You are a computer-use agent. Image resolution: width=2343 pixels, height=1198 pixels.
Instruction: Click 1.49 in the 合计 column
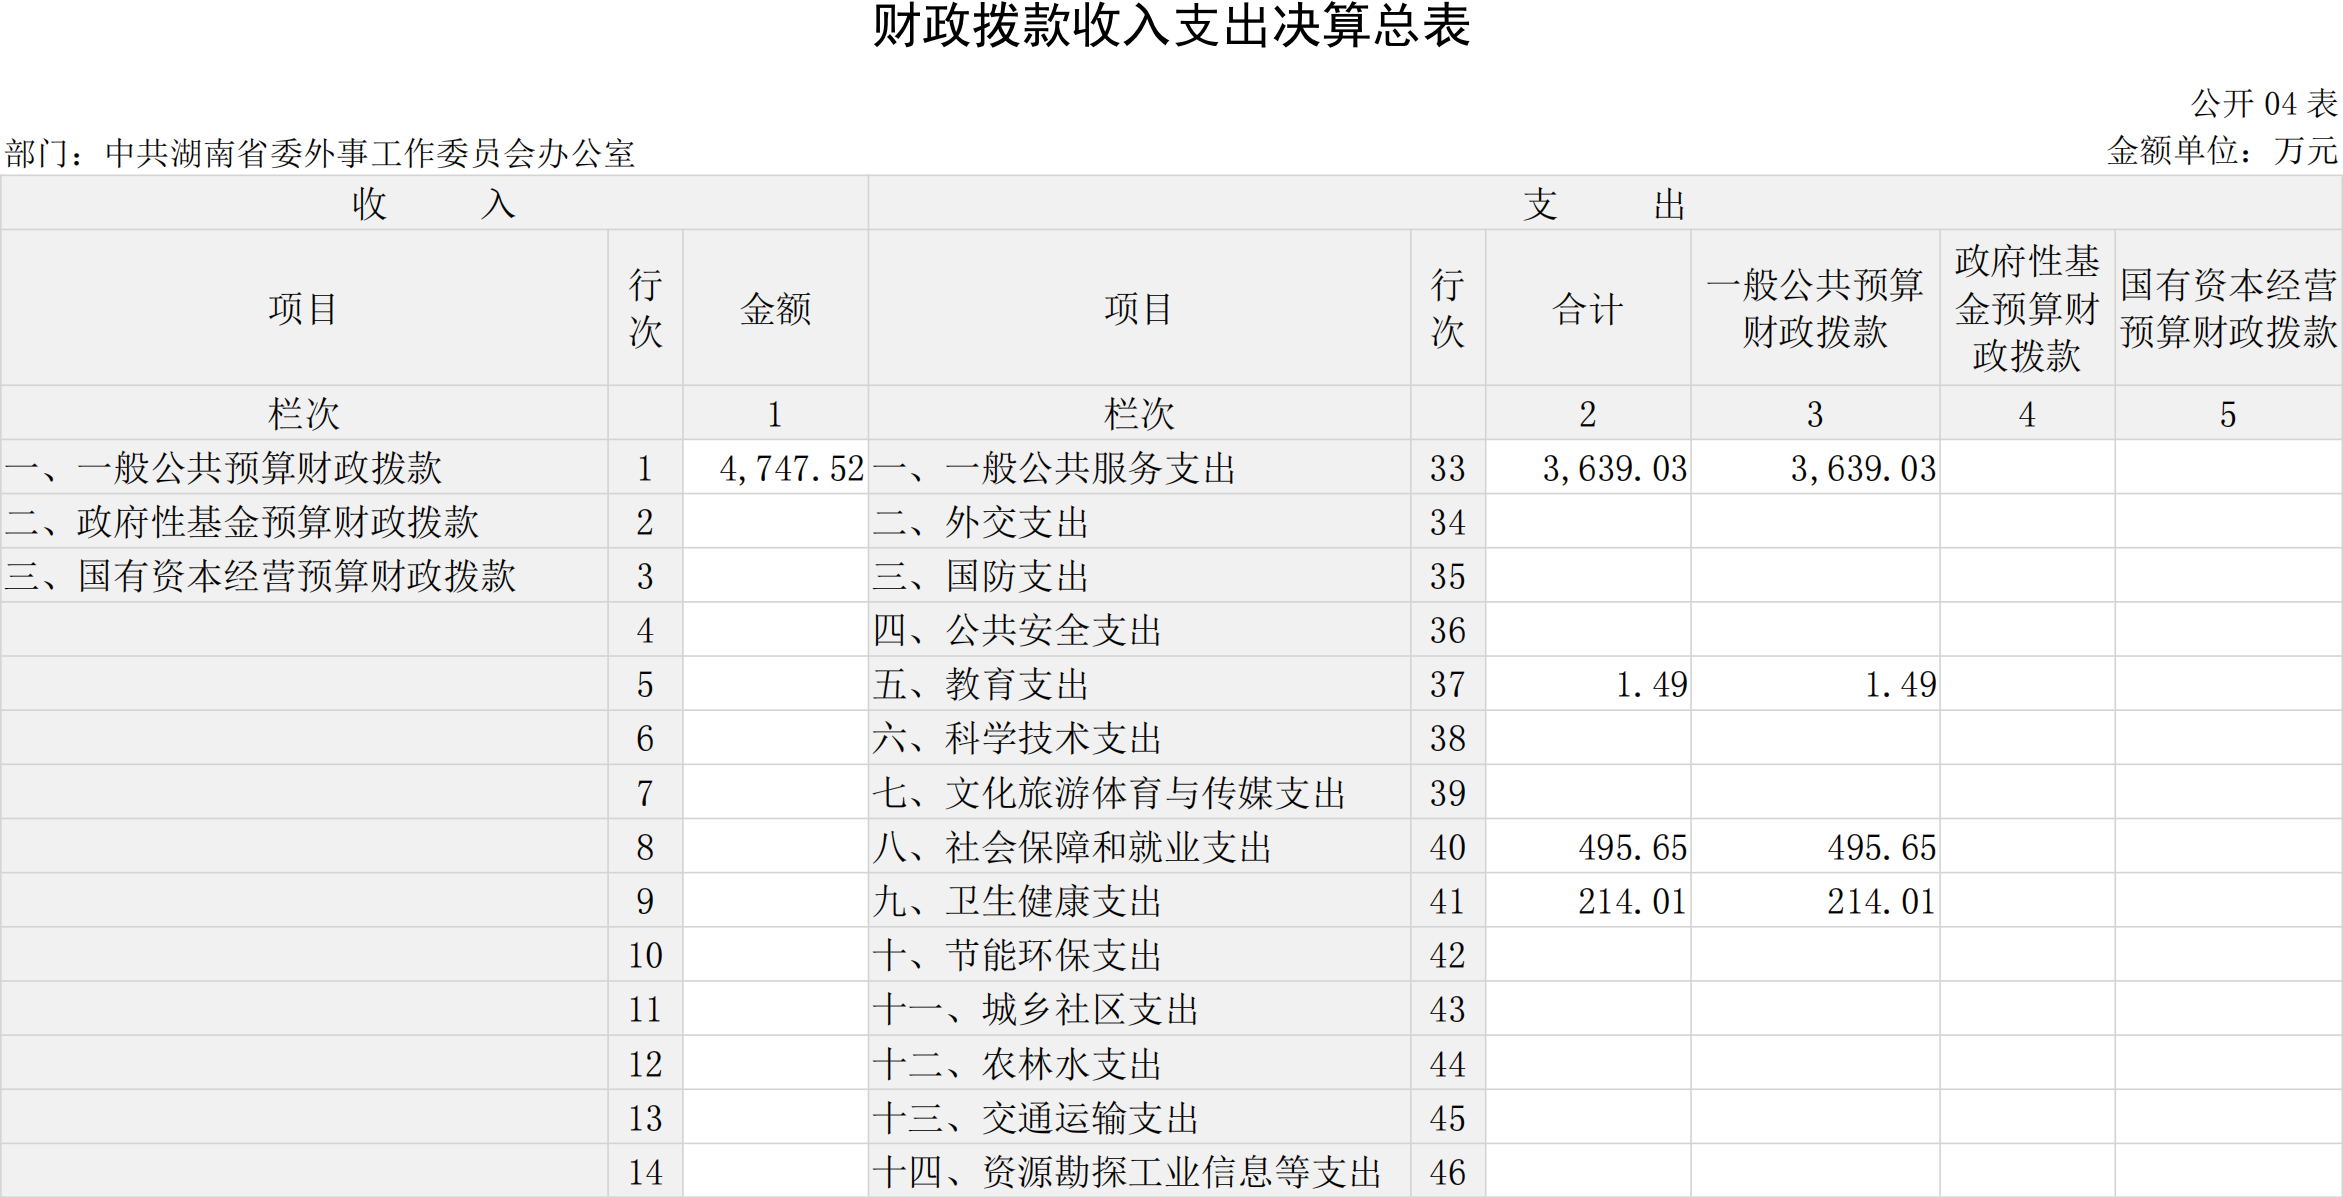[x=1651, y=684]
